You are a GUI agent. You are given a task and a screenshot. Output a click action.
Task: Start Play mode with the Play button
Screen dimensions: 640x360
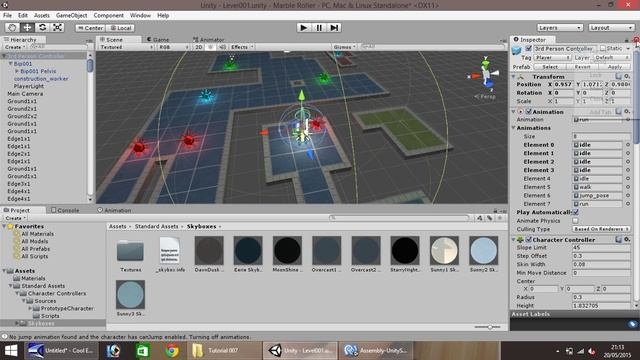point(303,27)
